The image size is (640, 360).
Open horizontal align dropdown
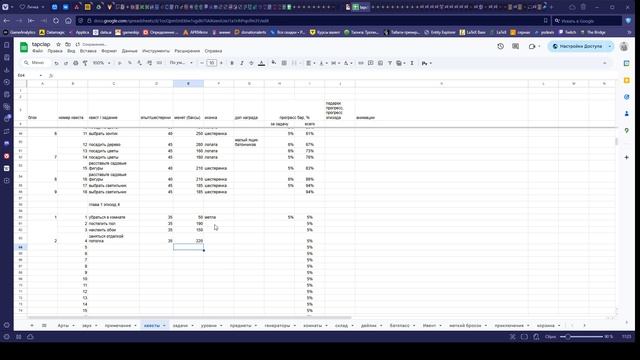pyautogui.click(x=311, y=63)
